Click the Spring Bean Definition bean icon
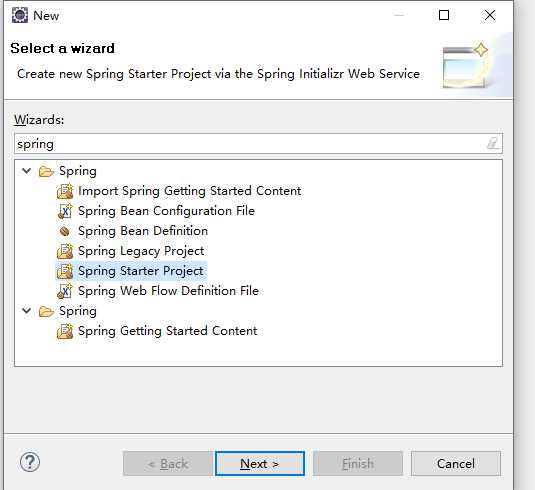This screenshot has width=535, height=490. click(64, 232)
